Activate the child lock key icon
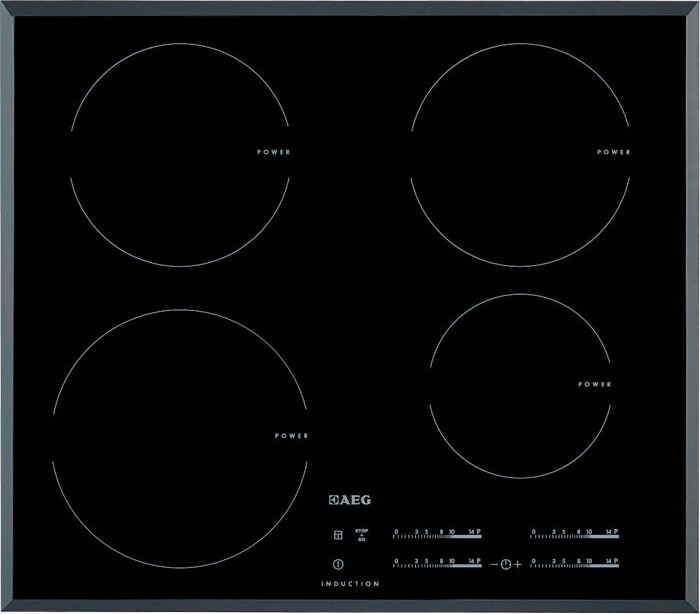700x614 pixels. click(x=338, y=535)
